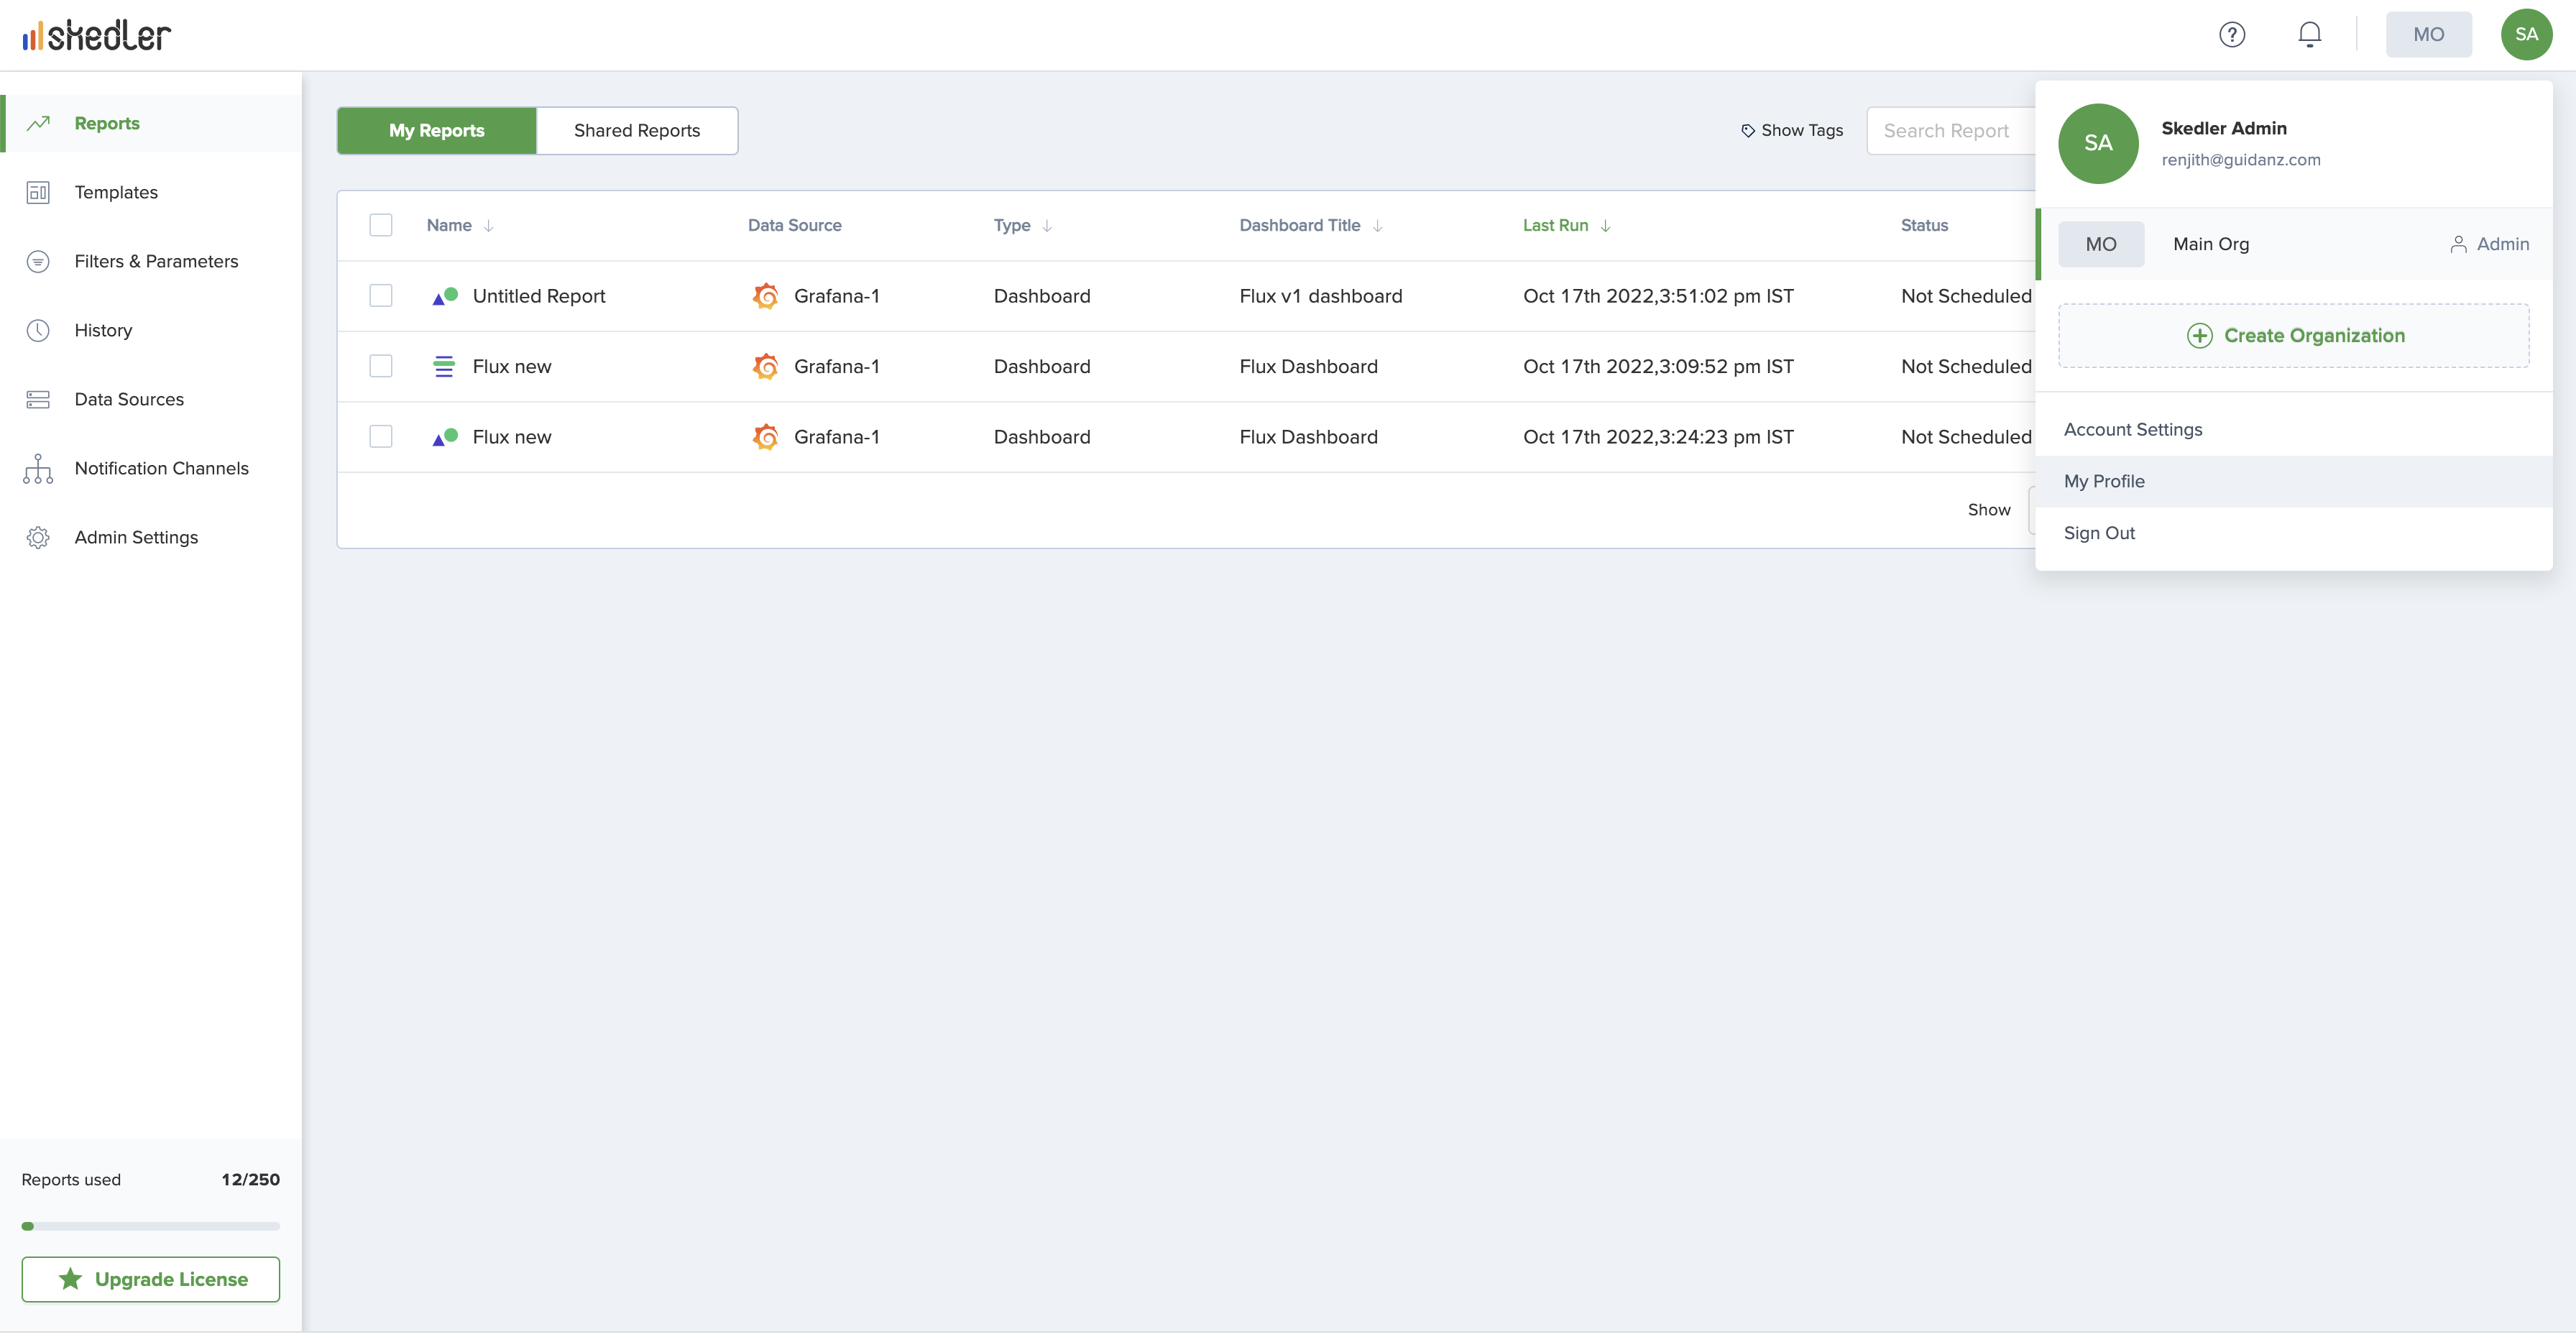Click the Data Sources sidebar icon
The height and width of the screenshot is (1337, 2576).
[38, 399]
